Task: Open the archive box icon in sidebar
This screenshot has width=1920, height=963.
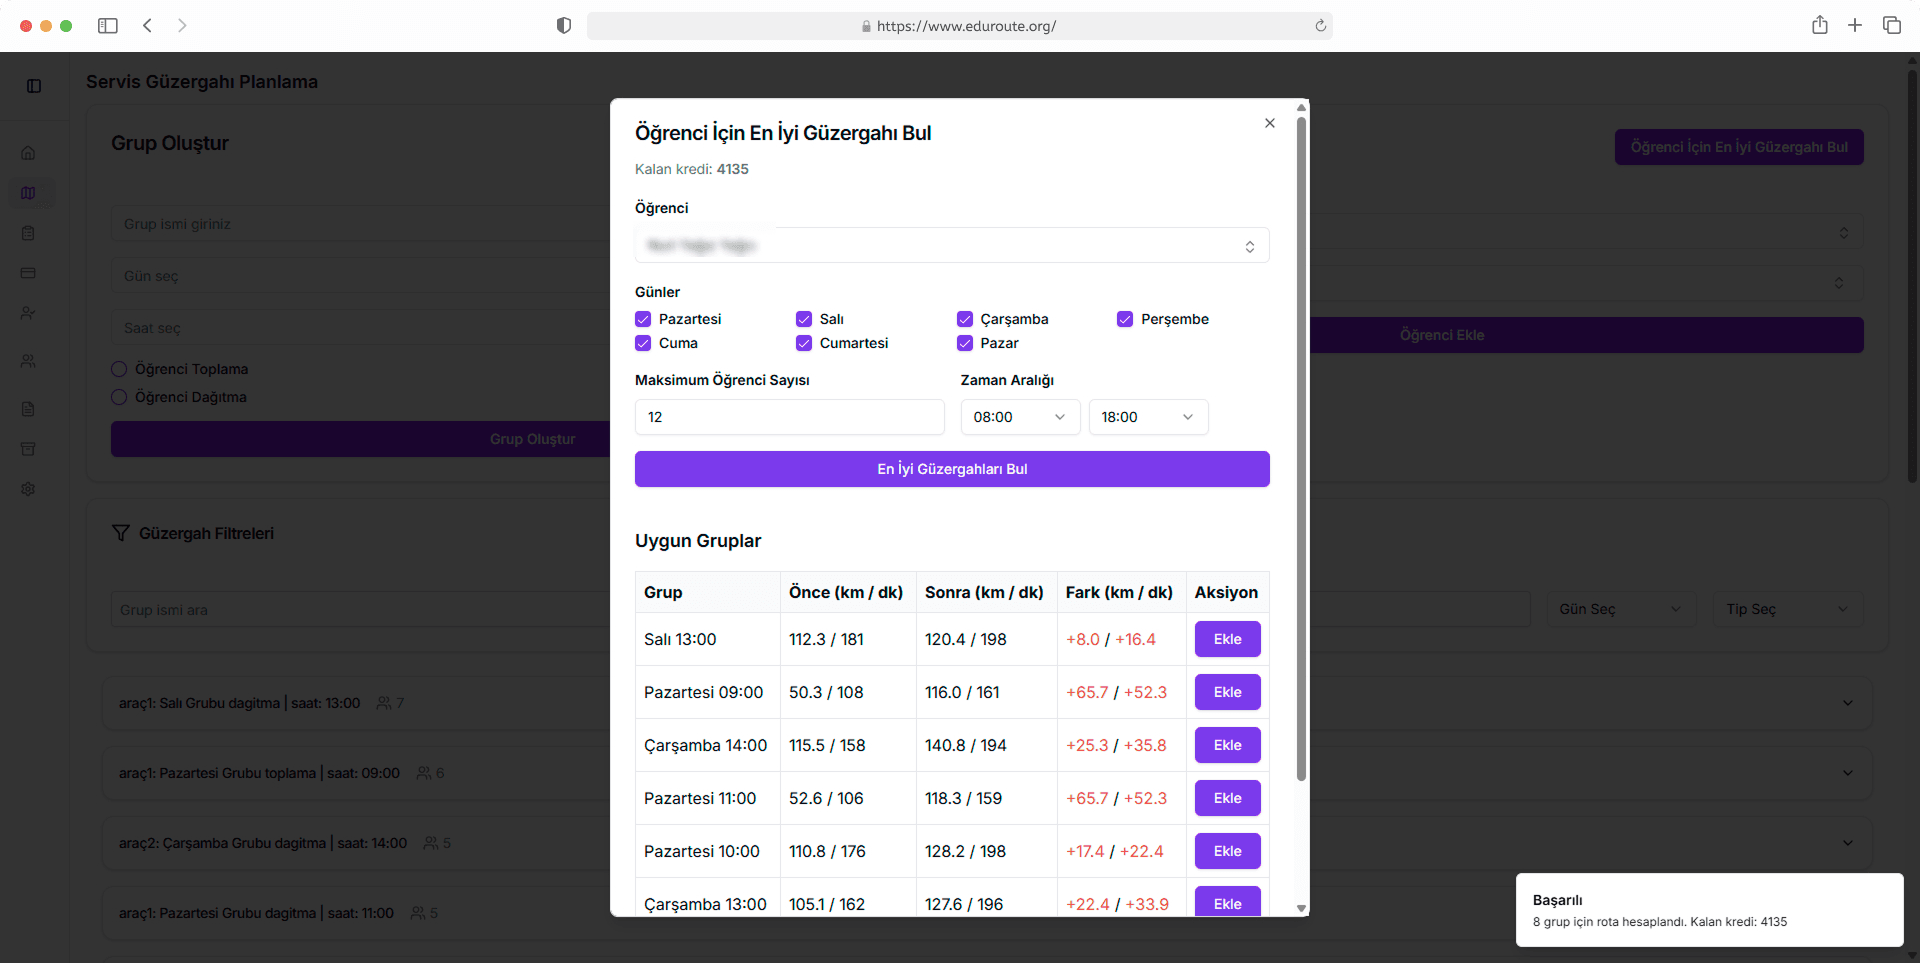Action: [28, 449]
